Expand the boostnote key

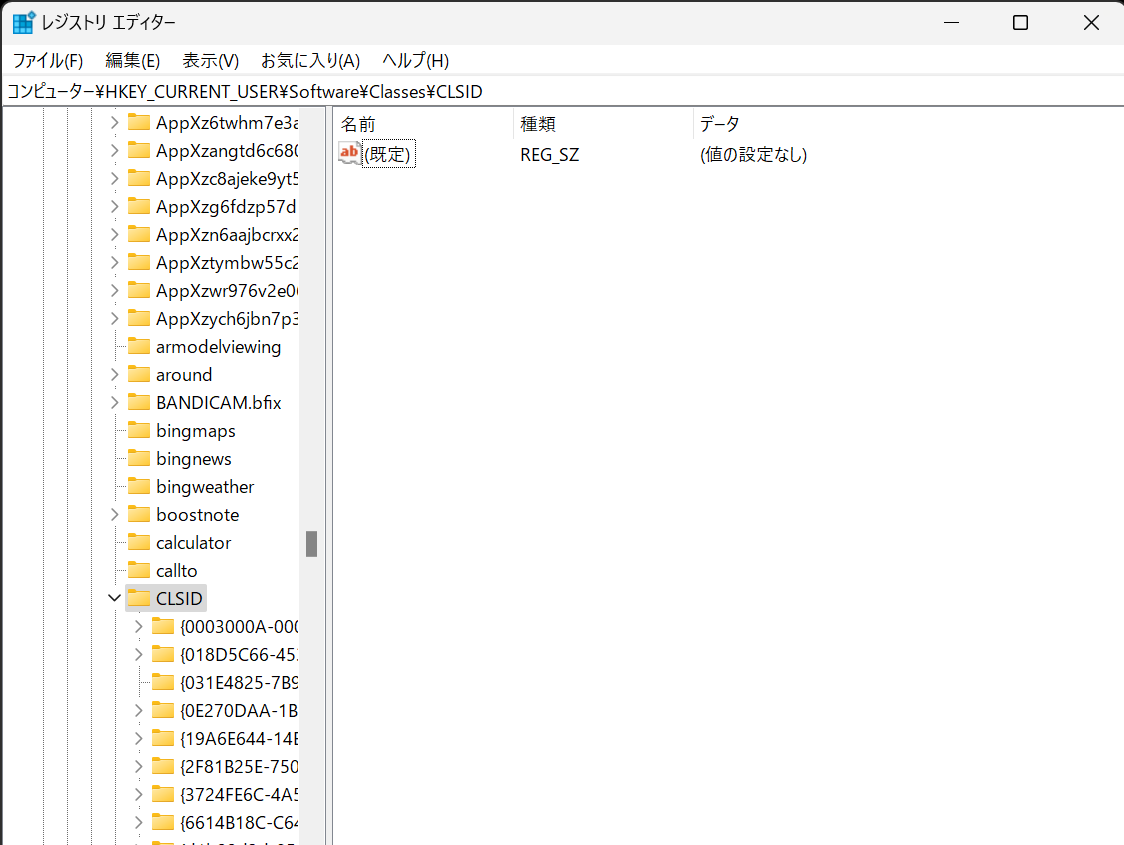tap(115, 514)
